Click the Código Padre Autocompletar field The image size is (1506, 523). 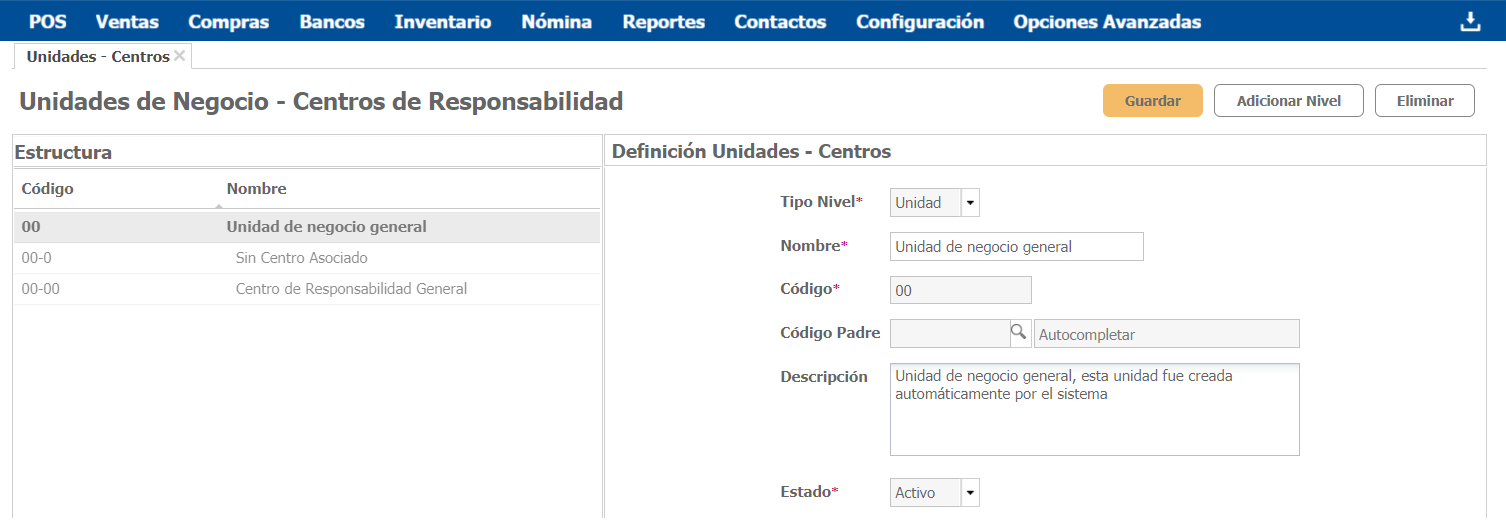point(1166,334)
